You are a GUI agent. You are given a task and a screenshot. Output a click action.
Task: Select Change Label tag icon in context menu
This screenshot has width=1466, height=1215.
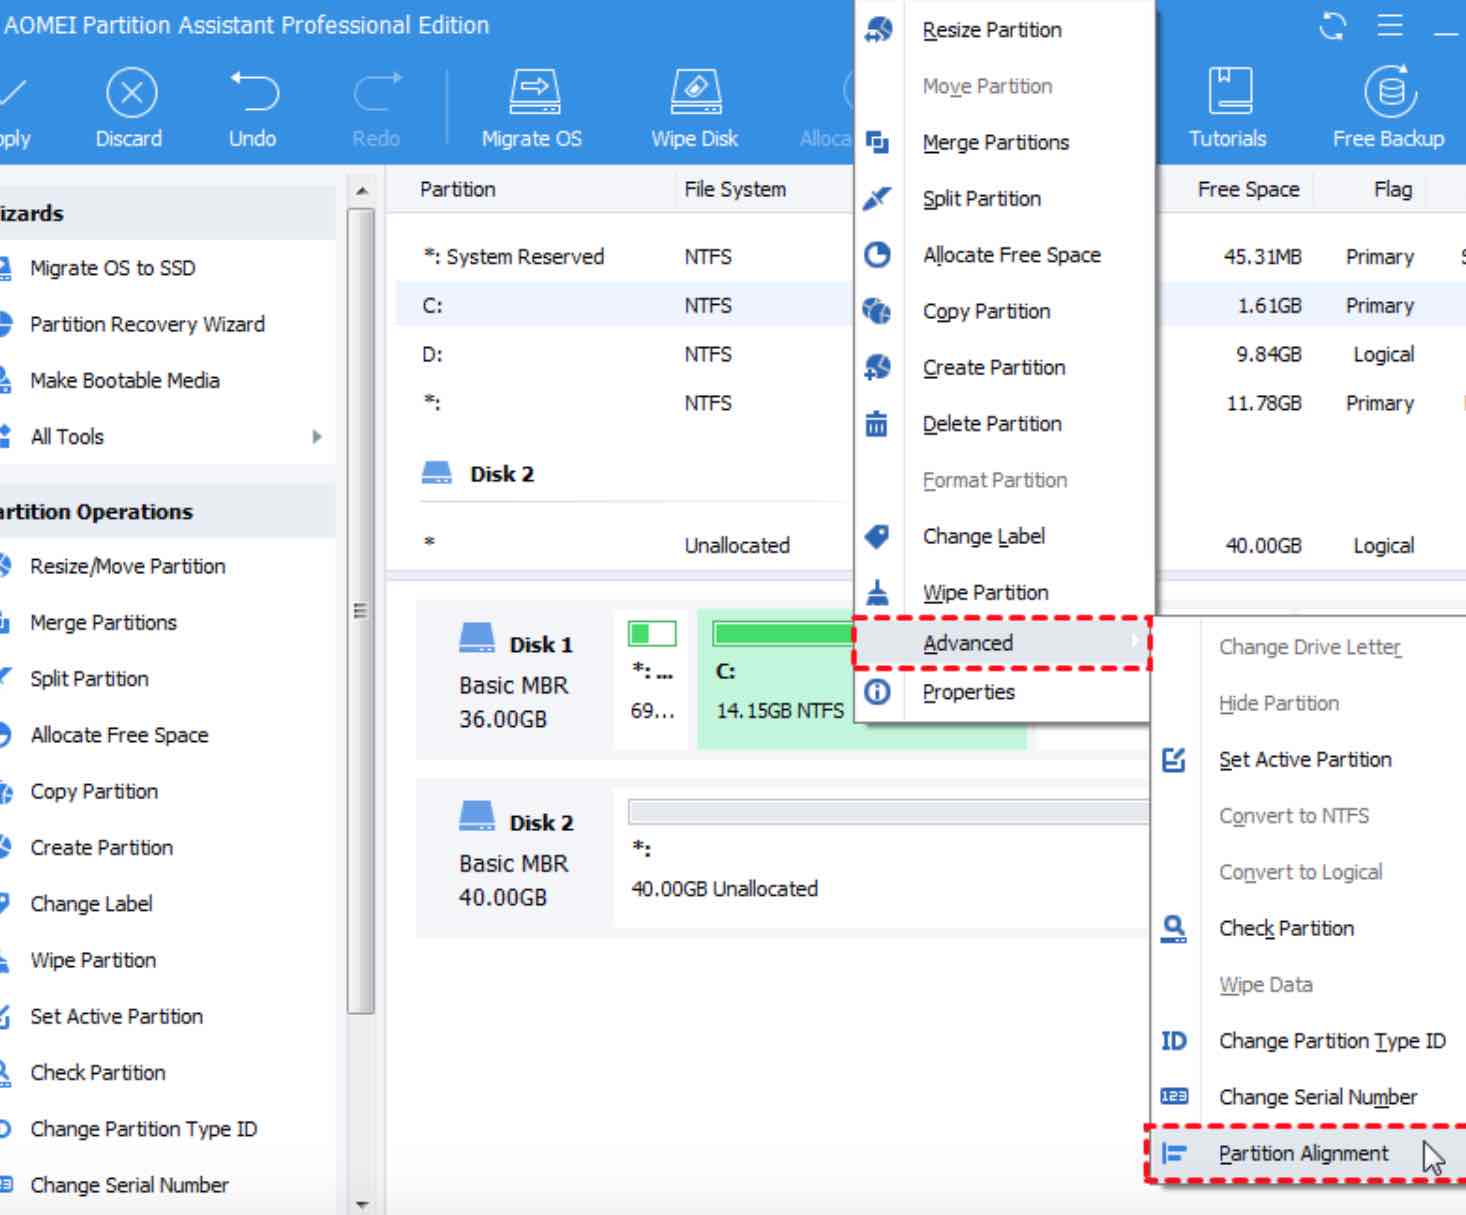877,536
